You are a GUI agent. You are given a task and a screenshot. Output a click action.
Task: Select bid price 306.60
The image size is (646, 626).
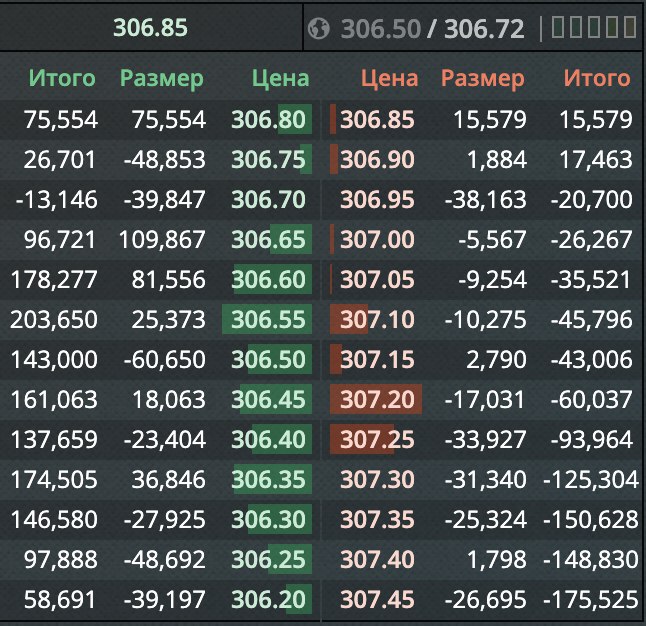(268, 279)
